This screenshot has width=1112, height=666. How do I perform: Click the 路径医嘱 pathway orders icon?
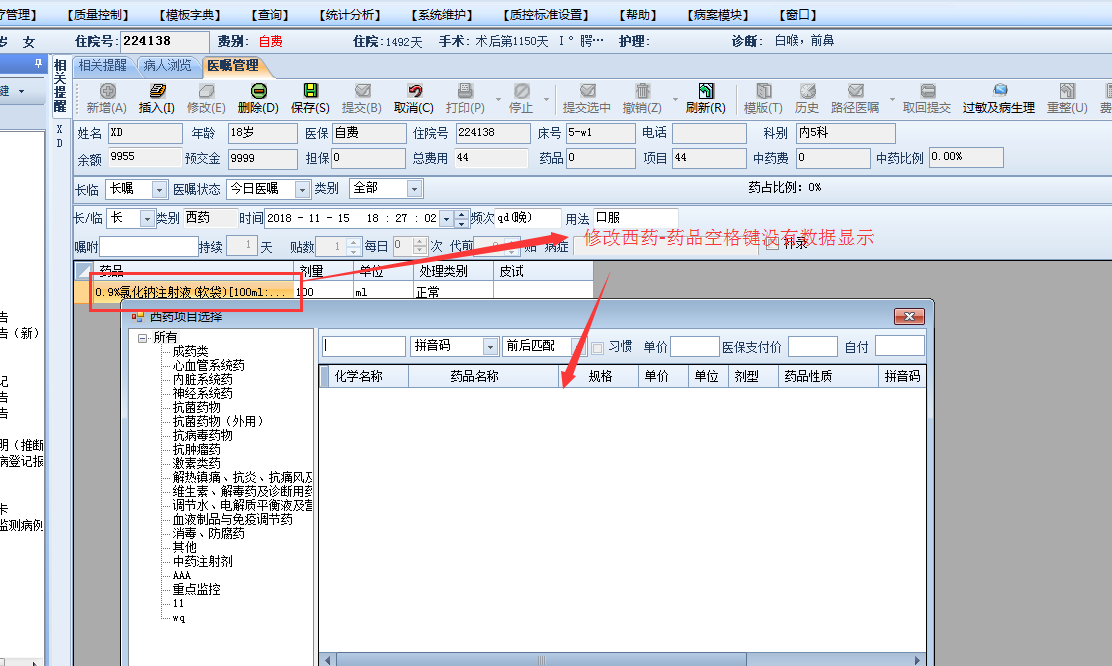pyautogui.click(x=856, y=91)
